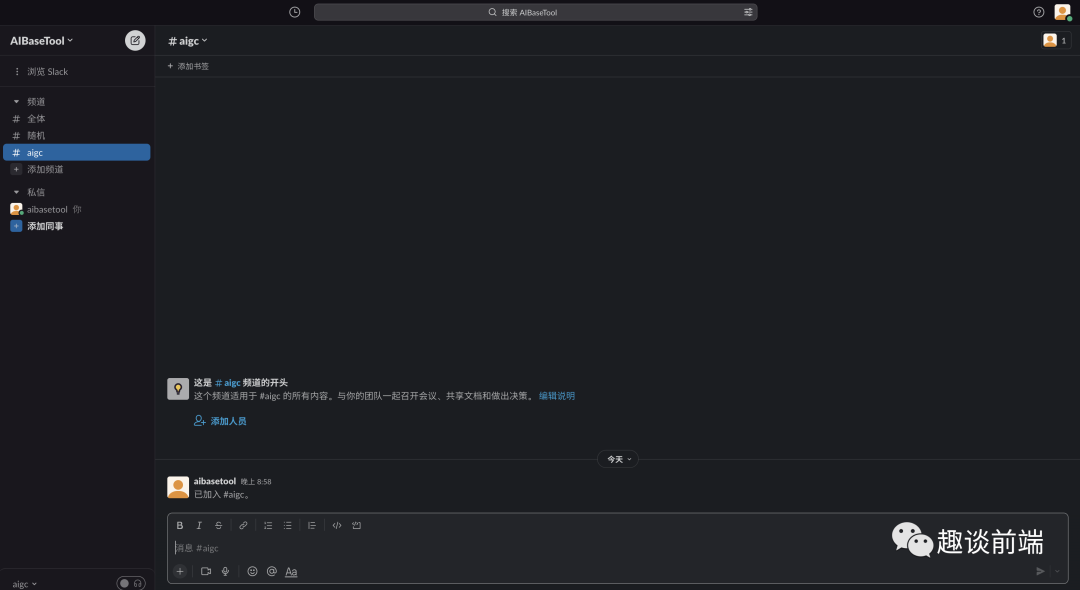Click the video clip icon in composer

pos(205,571)
